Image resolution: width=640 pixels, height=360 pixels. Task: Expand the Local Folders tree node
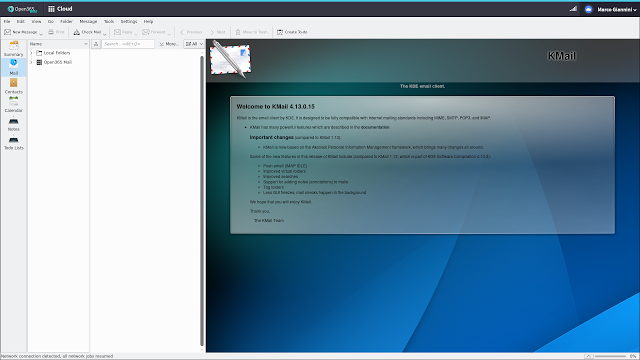(x=31, y=53)
